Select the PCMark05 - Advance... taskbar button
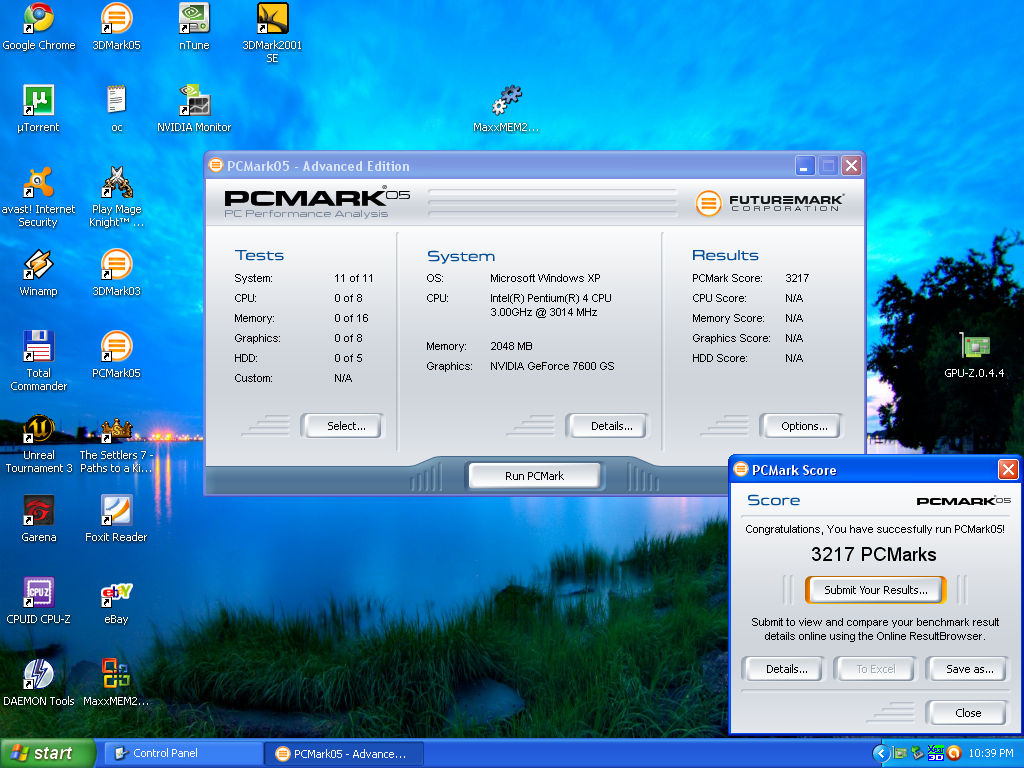 [x=345, y=754]
